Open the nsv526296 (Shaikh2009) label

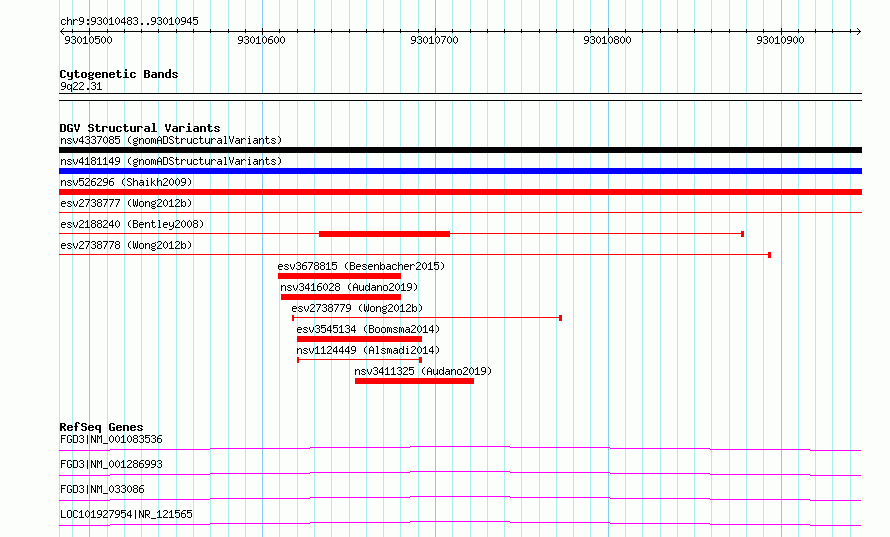click(126, 182)
